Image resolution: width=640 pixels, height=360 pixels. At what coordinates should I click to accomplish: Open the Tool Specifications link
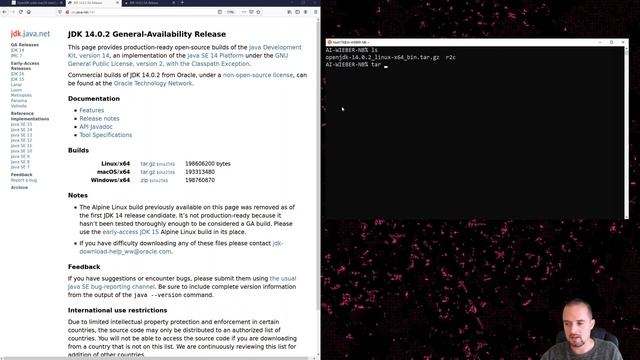coord(106,135)
